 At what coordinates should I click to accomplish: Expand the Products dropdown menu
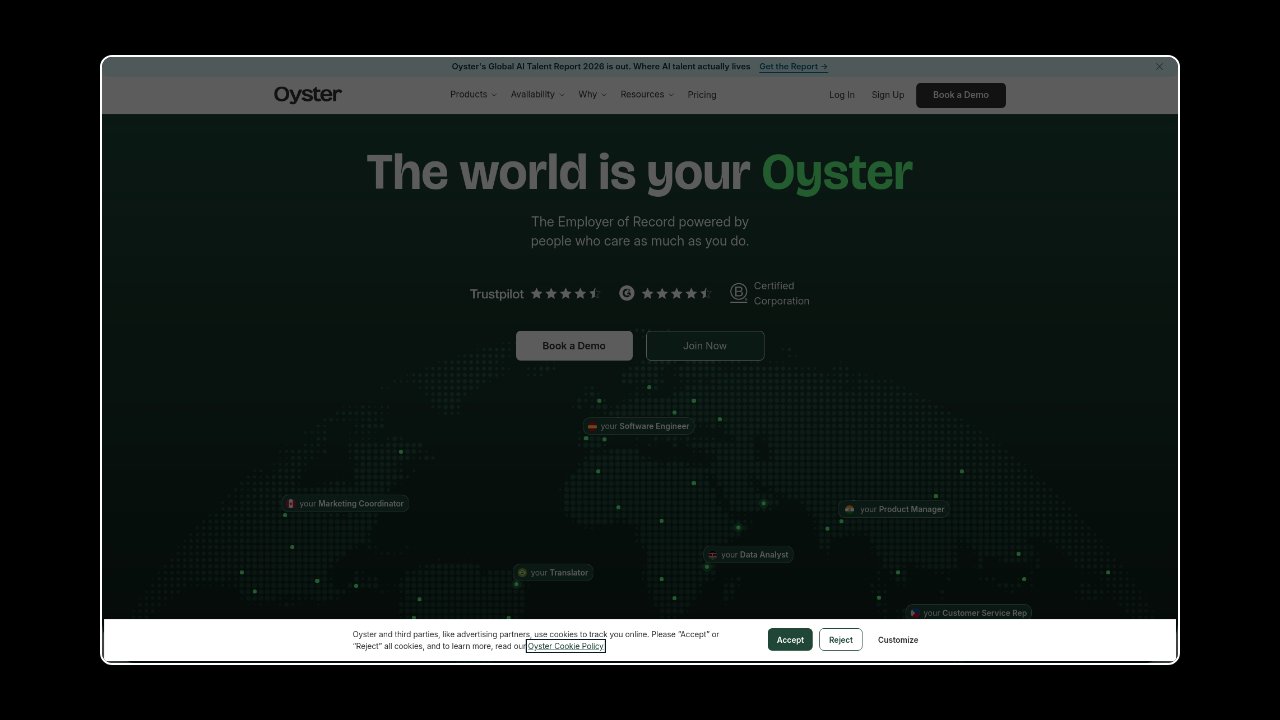(x=473, y=95)
